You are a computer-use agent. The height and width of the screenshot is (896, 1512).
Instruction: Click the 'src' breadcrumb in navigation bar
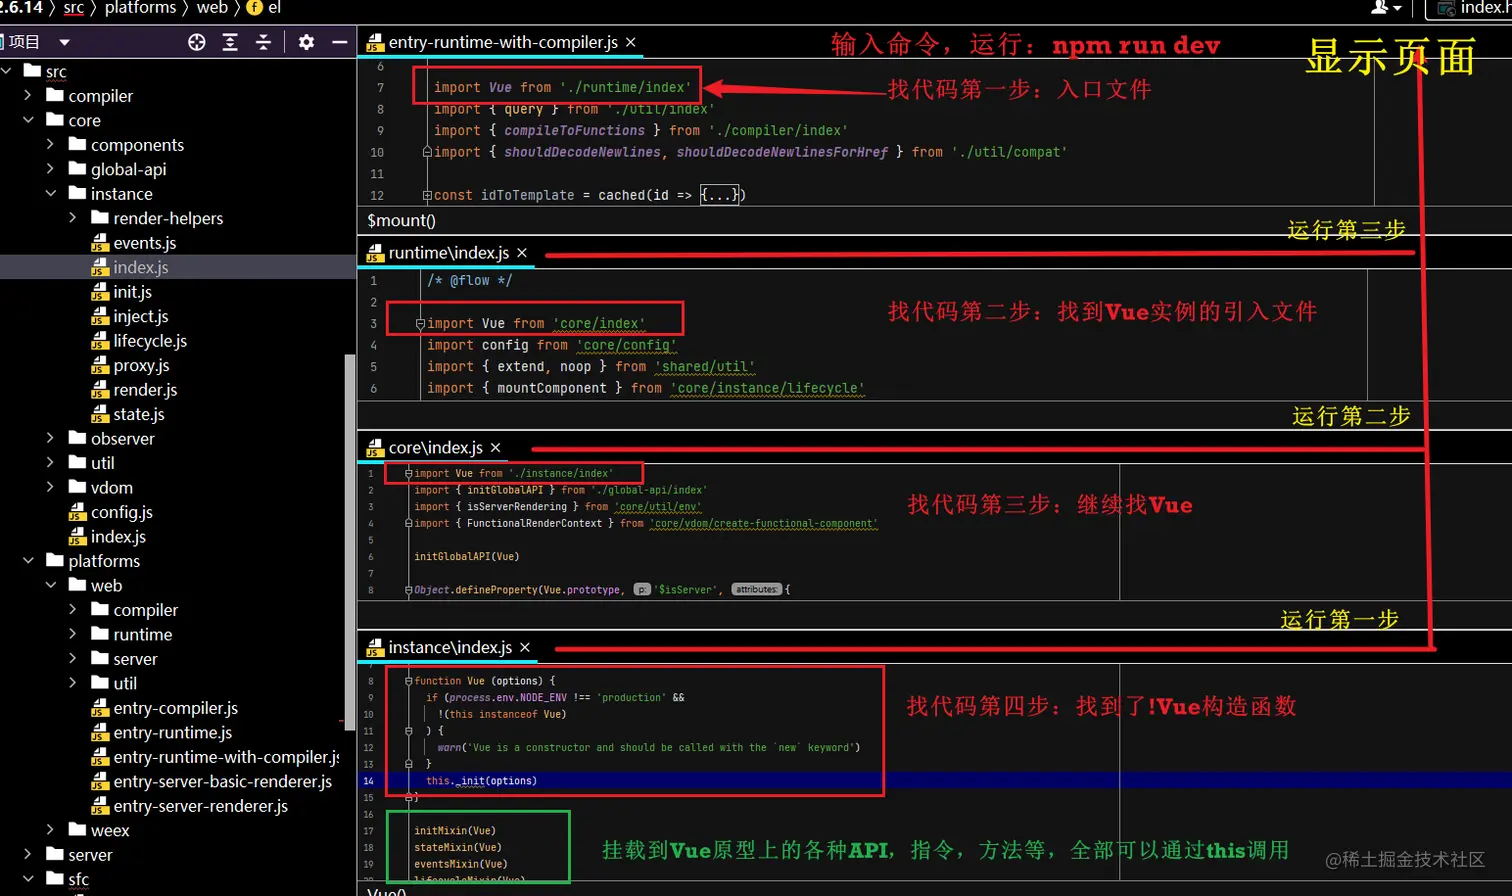point(74,8)
